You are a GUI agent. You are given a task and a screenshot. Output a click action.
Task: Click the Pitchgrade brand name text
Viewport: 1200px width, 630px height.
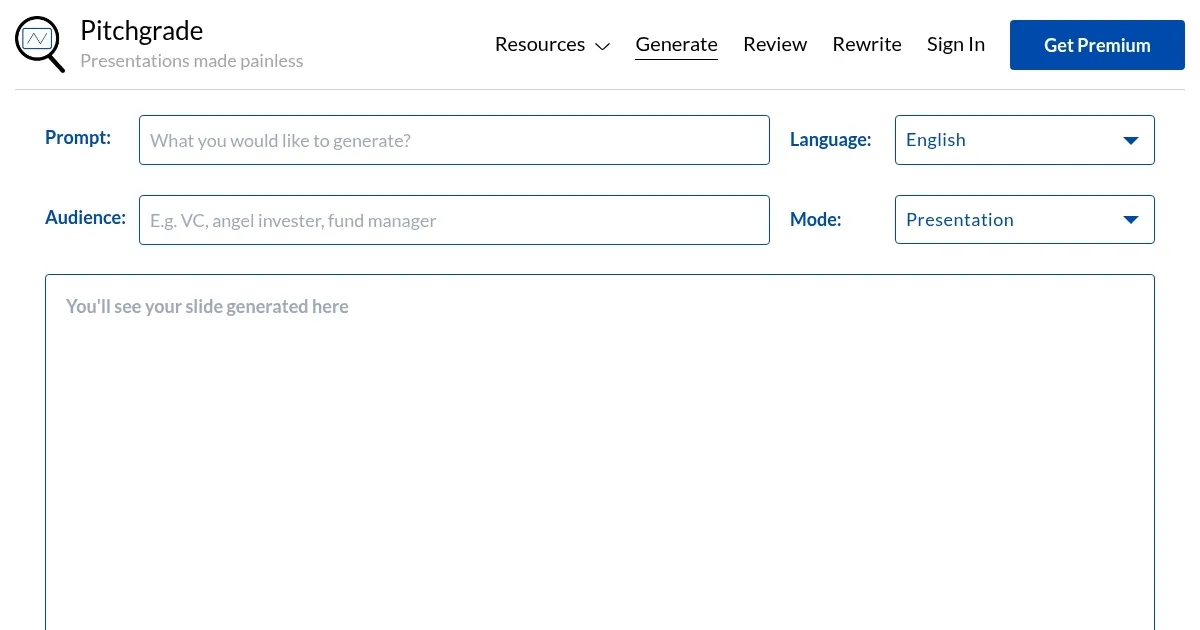tap(141, 31)
